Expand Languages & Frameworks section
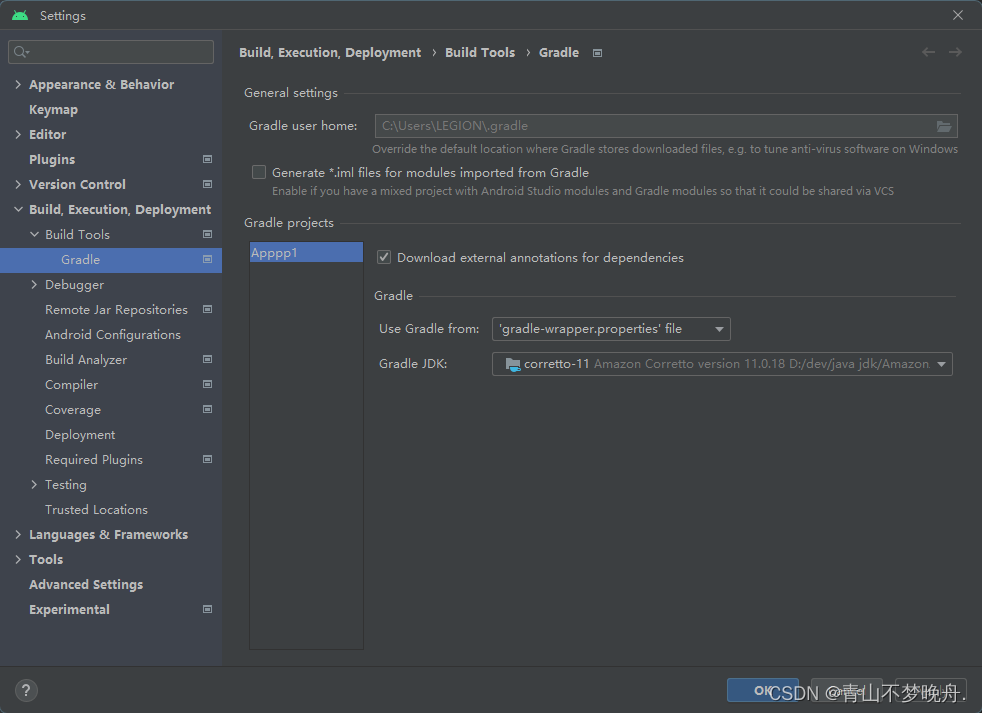Viewport: 982px width, 713px height. coord(18,534)
